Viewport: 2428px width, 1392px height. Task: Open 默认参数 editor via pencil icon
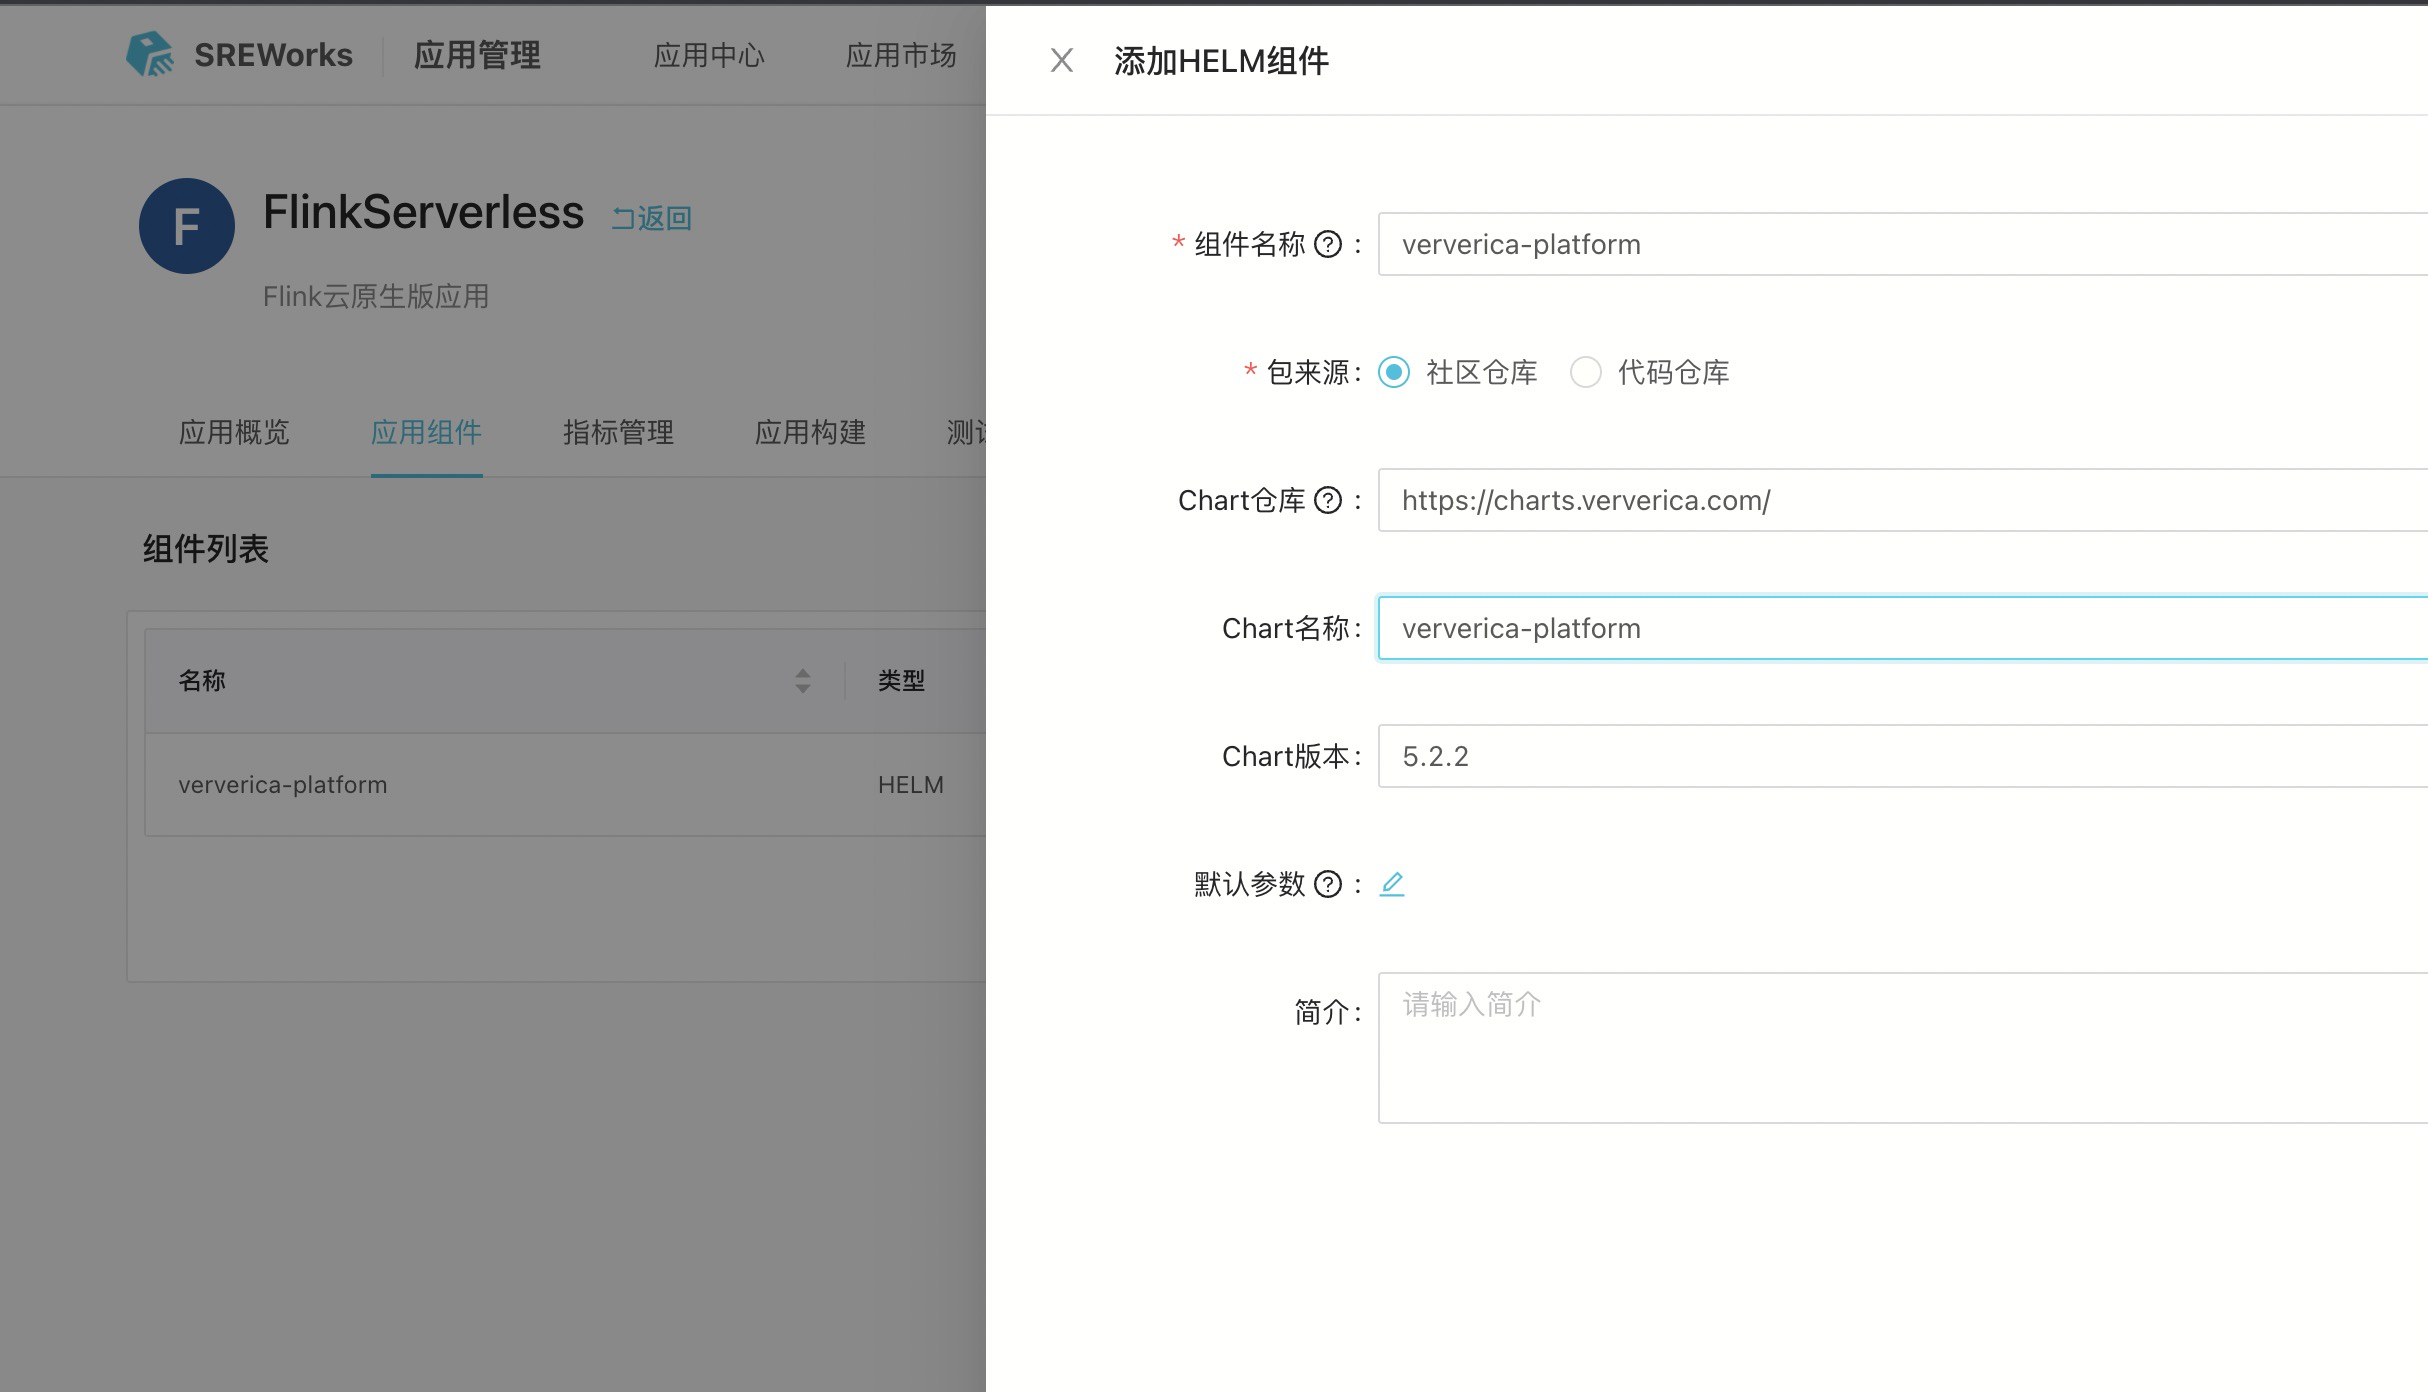click(1392, 884)
